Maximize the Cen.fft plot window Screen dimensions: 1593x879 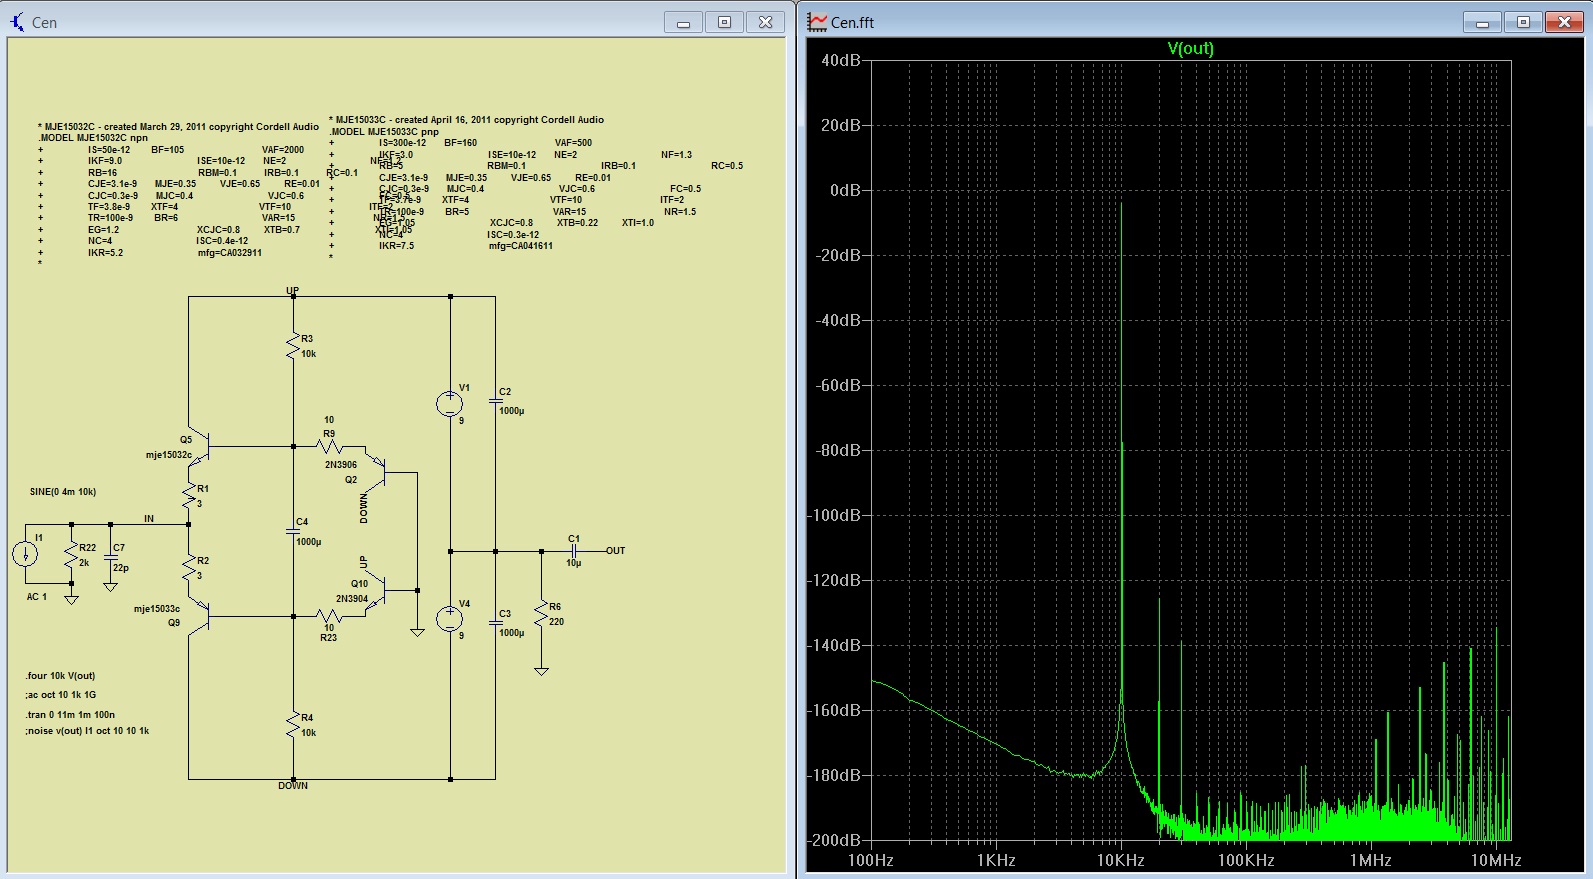1524,22
